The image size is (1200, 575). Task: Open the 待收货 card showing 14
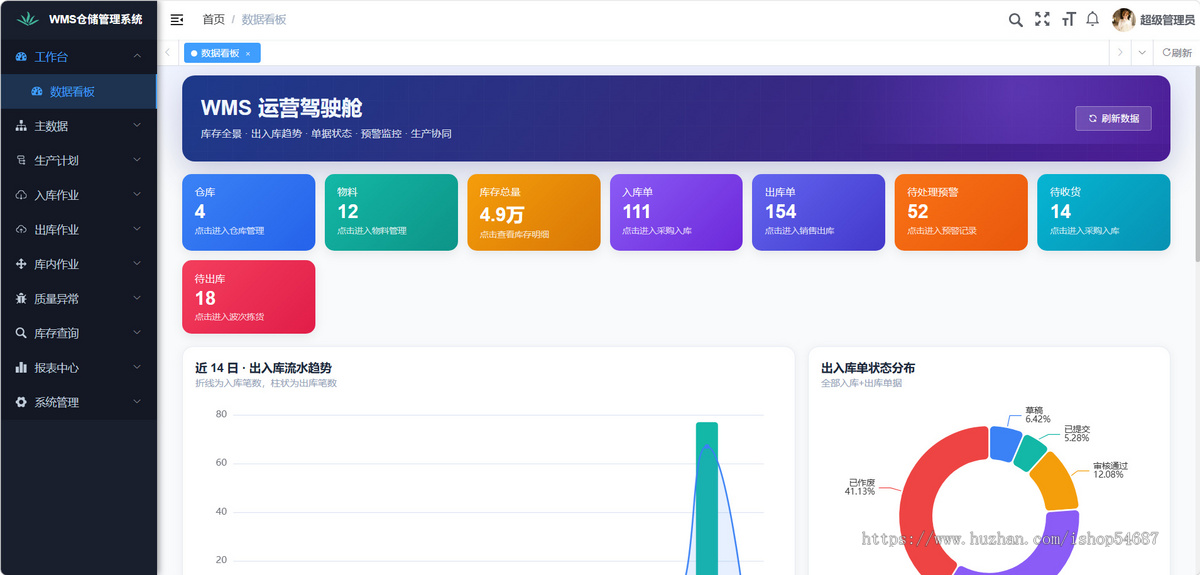(1104, 212)
